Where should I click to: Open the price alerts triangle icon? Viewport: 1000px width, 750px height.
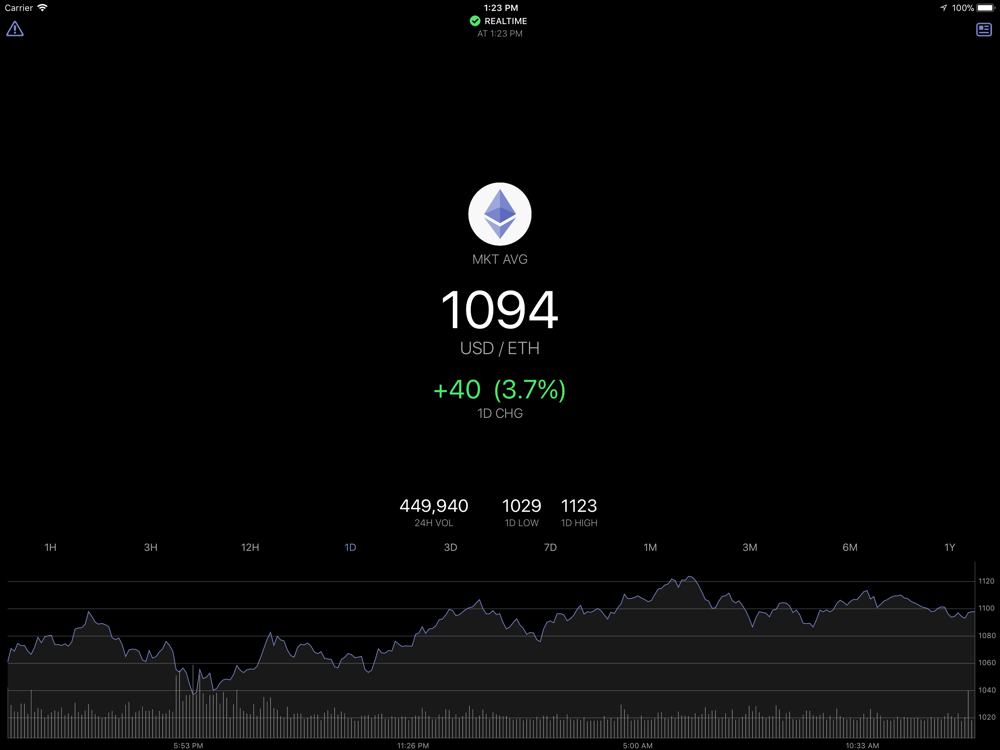click(15, 29)
